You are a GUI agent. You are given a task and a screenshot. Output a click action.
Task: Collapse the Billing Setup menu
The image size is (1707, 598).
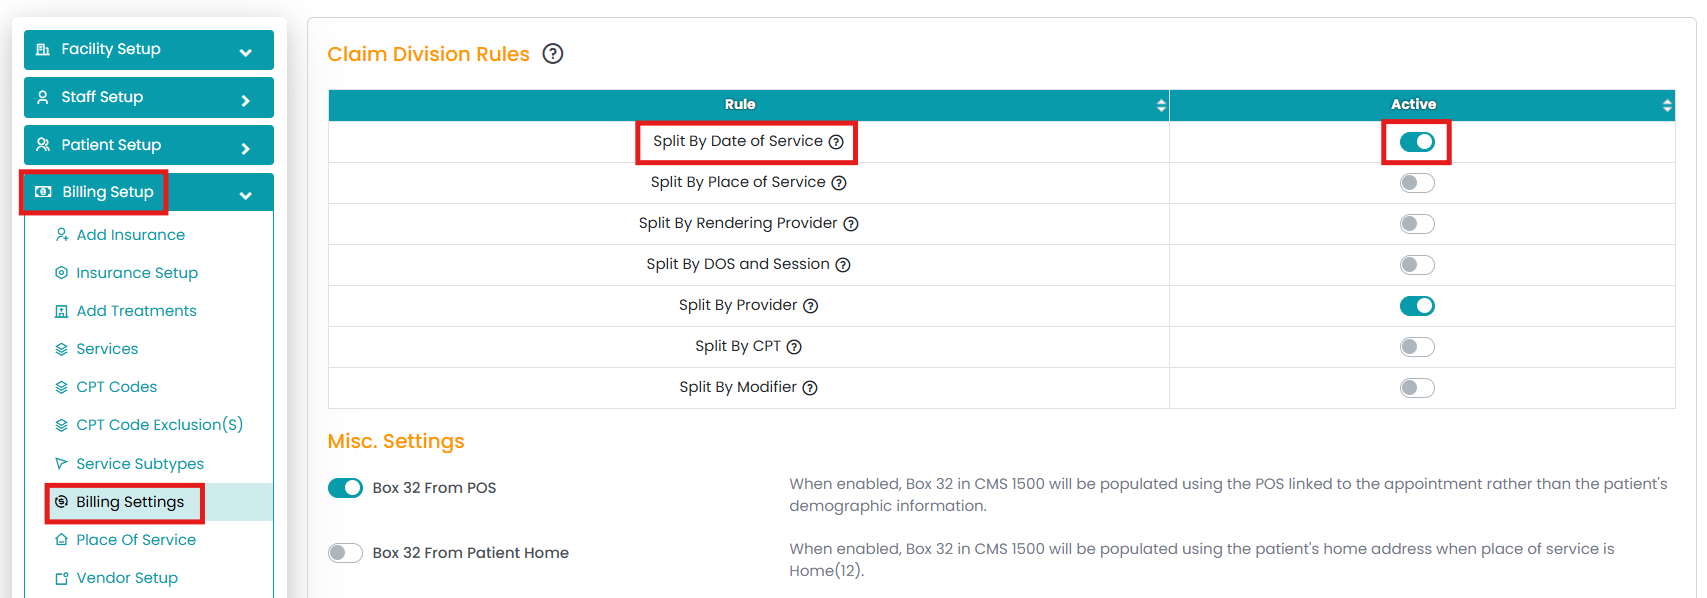[x=149, y=193]
